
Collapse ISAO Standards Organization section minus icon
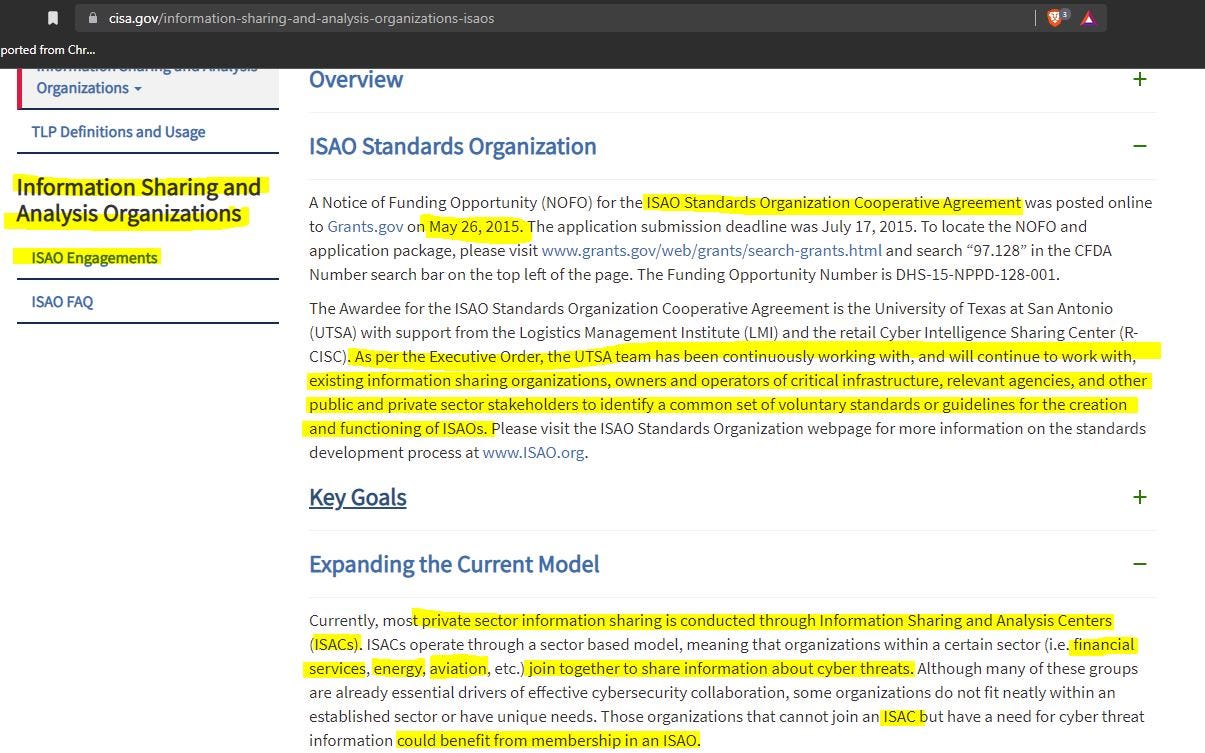point(1139,146)
